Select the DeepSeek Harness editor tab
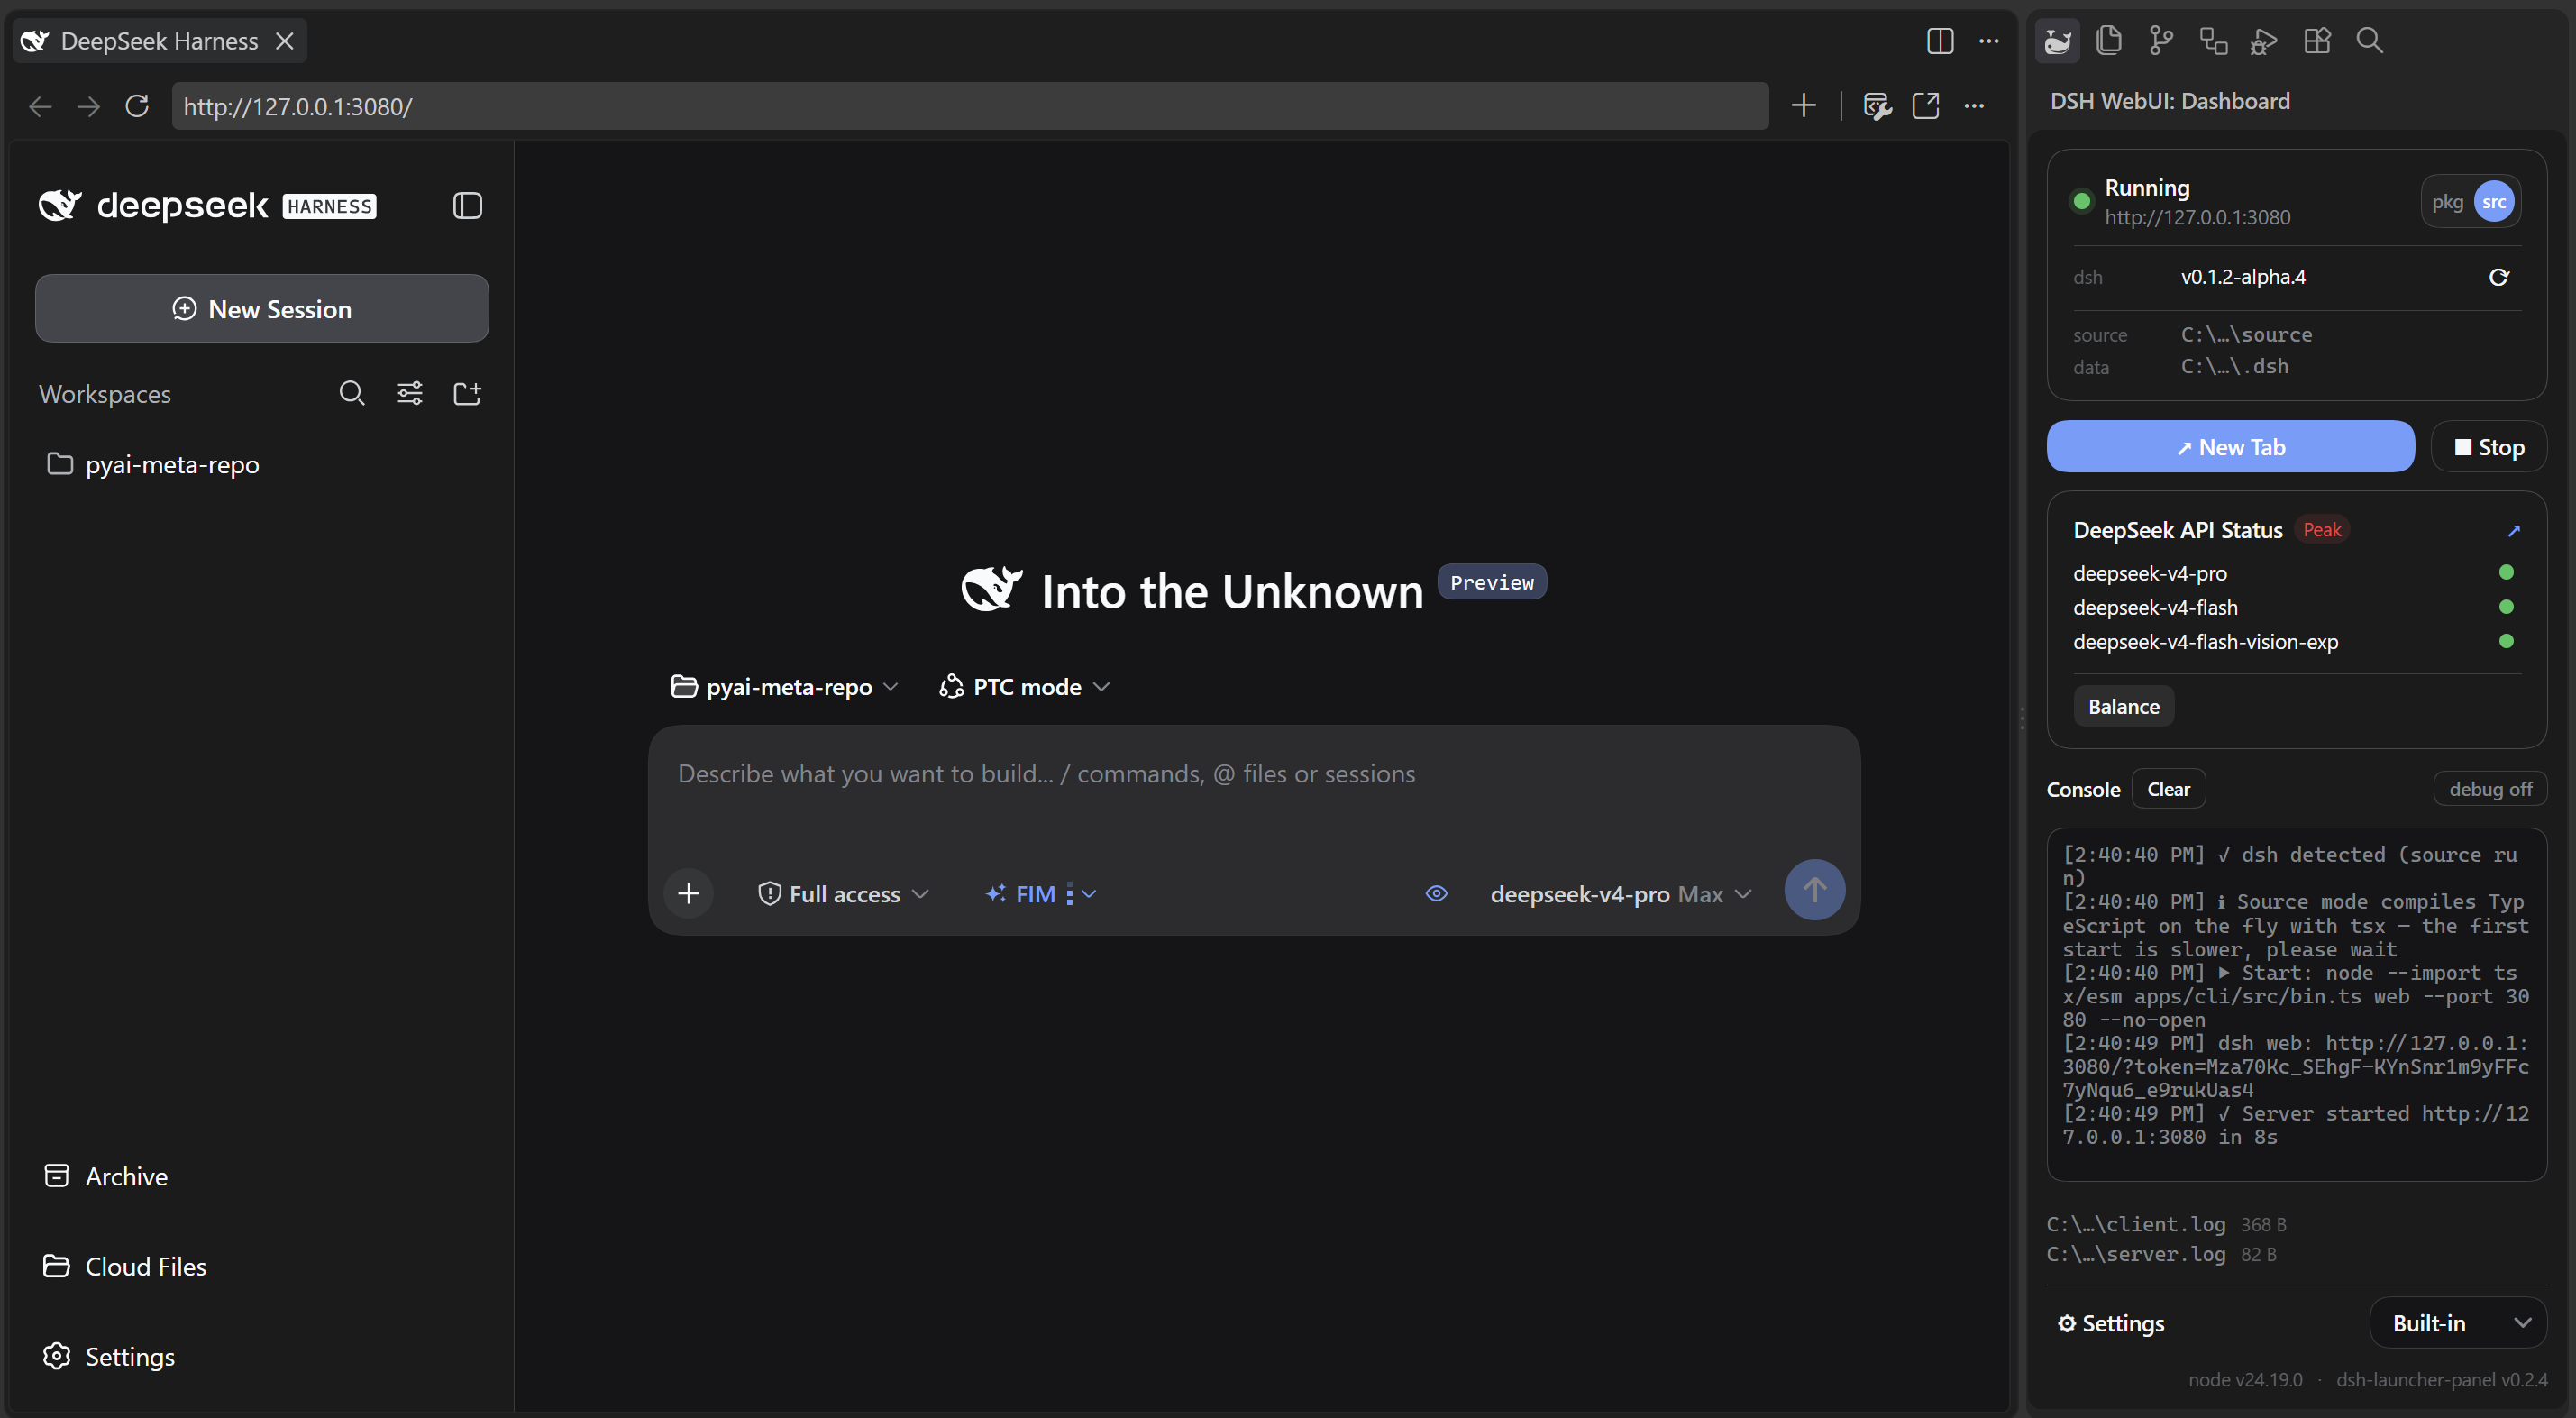 (160, 41)
